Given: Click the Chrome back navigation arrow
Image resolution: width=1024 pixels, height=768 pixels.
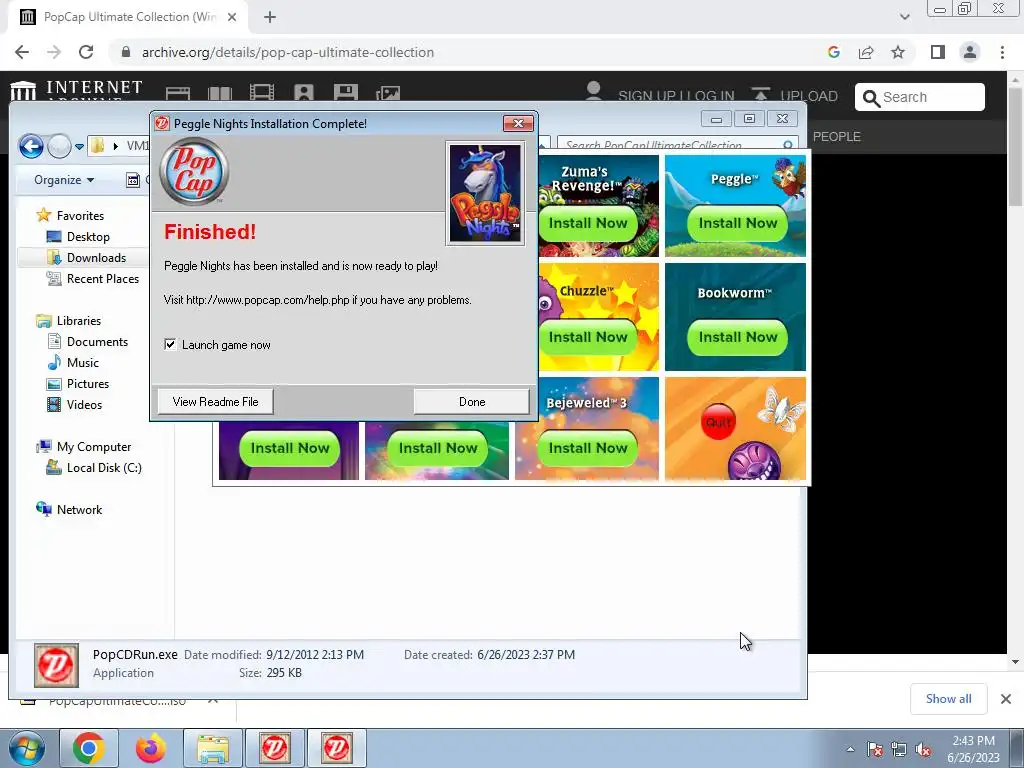Looking at the screenshot, I should (x=22, y=52).
